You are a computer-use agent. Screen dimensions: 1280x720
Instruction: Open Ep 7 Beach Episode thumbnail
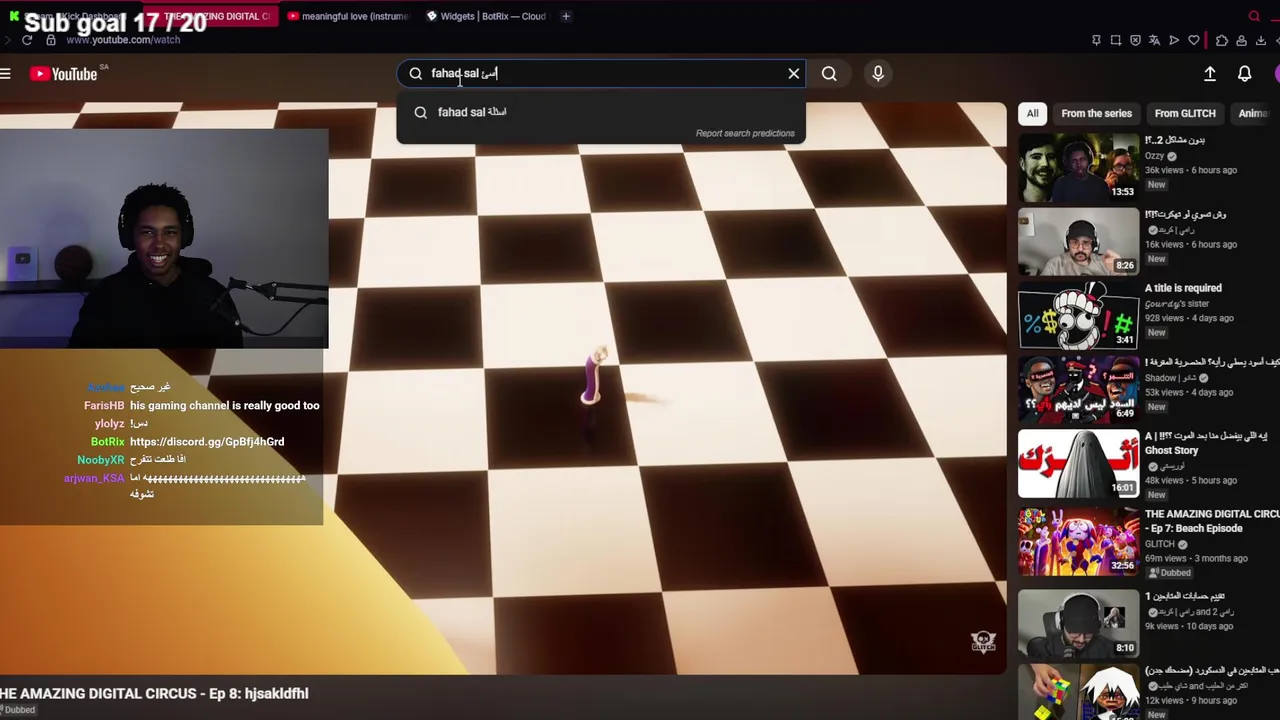tap(1078, 541)
